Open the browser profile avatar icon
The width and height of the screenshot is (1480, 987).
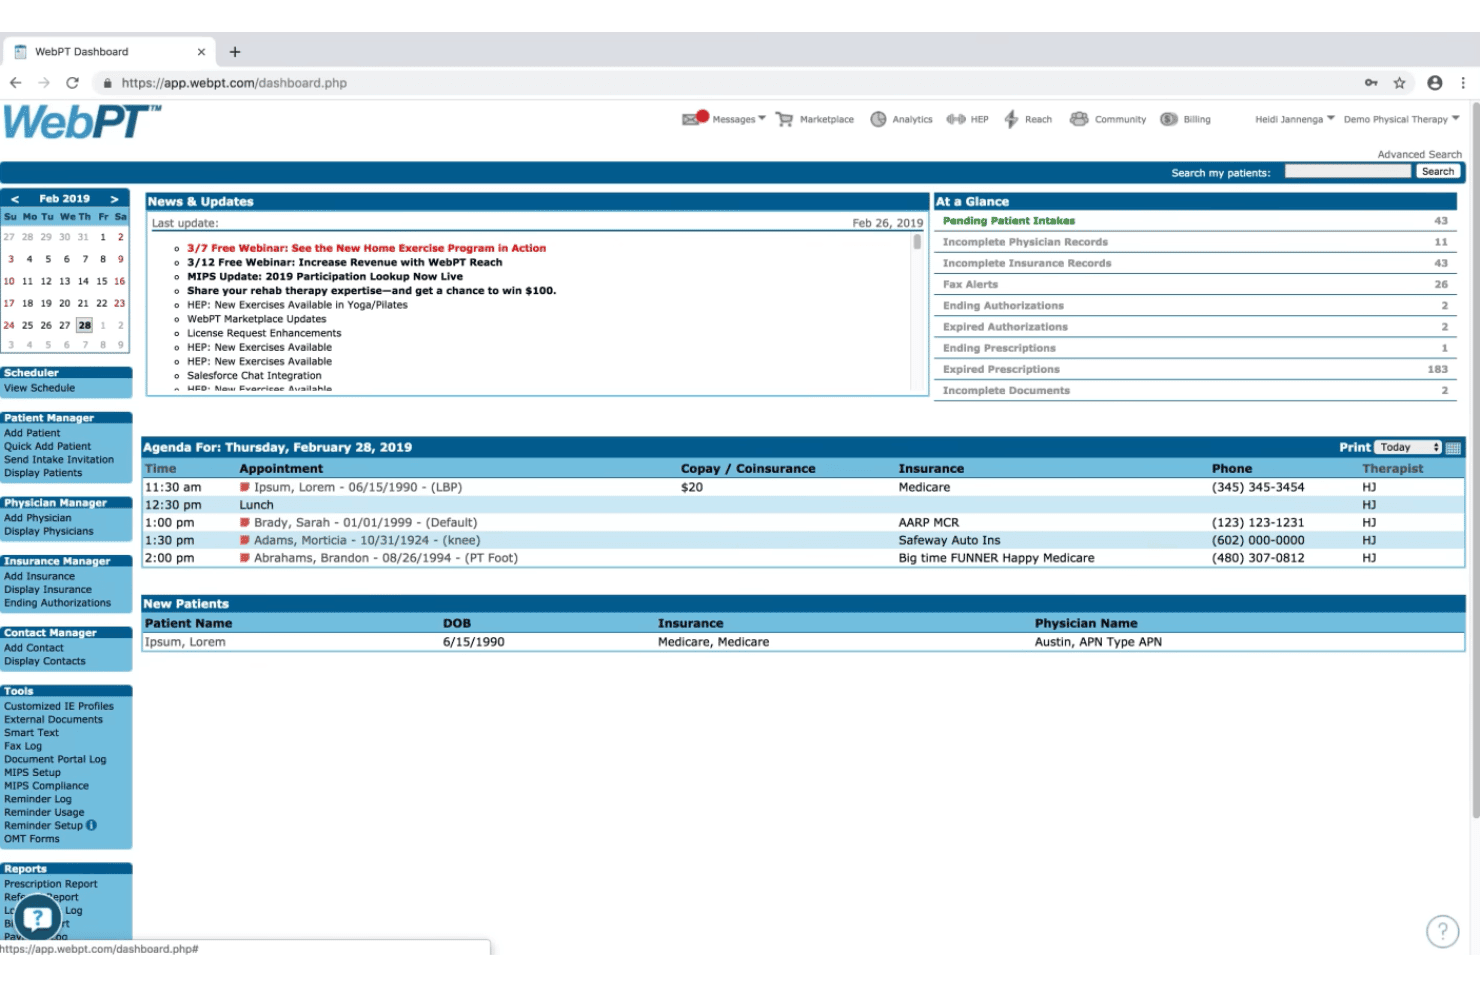[x=1434, y=83]
